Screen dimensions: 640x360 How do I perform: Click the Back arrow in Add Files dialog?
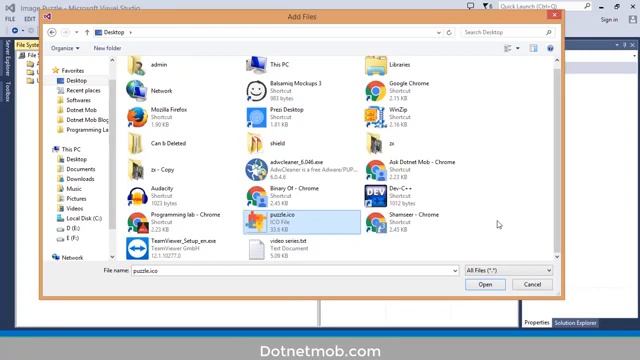[x=52, y=32]
